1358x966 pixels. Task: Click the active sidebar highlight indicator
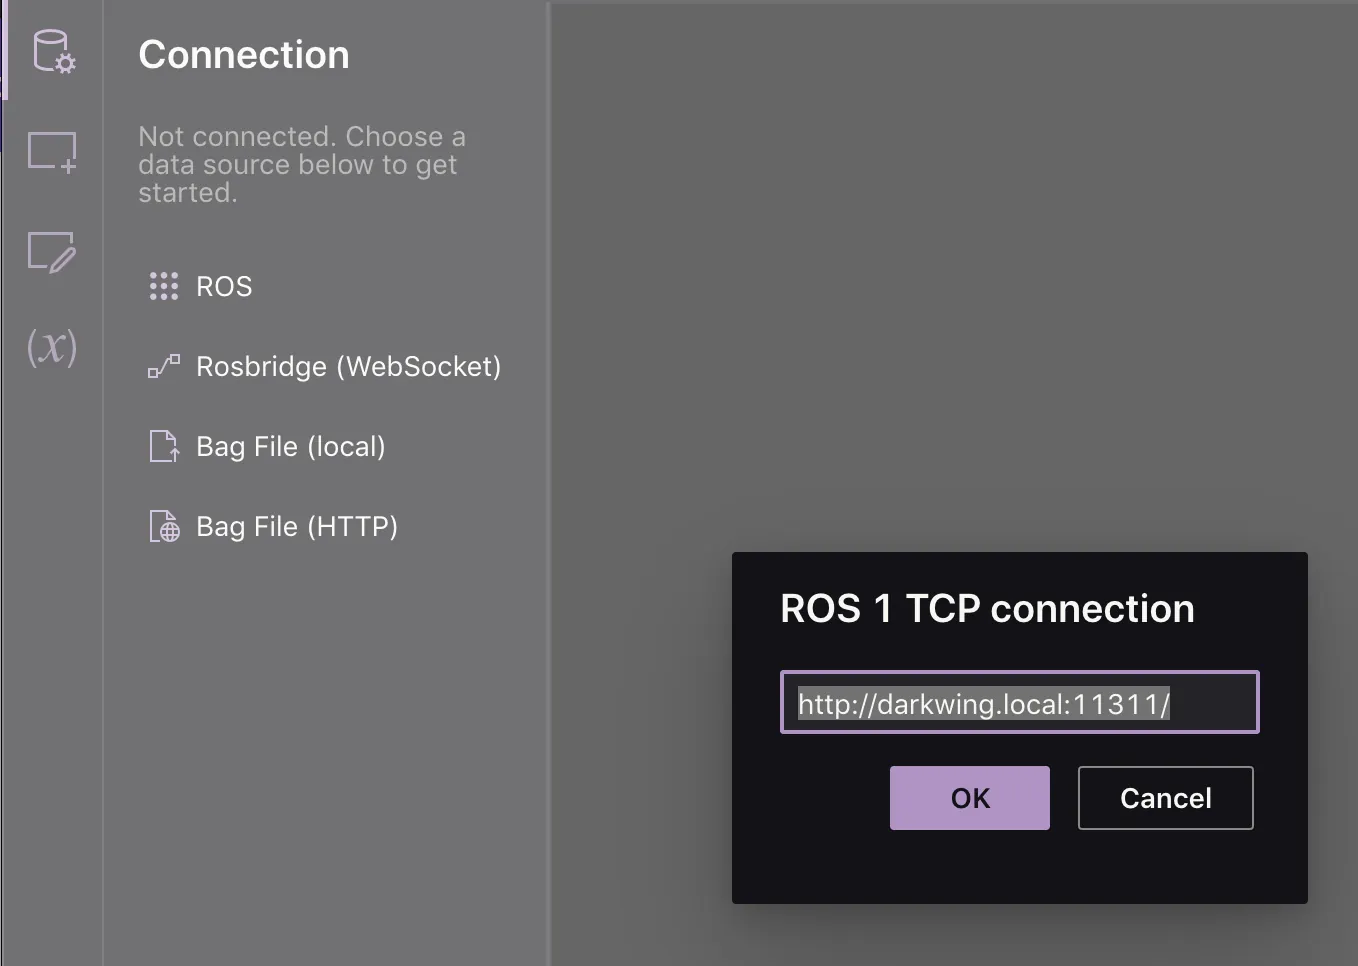coord(3,50)
